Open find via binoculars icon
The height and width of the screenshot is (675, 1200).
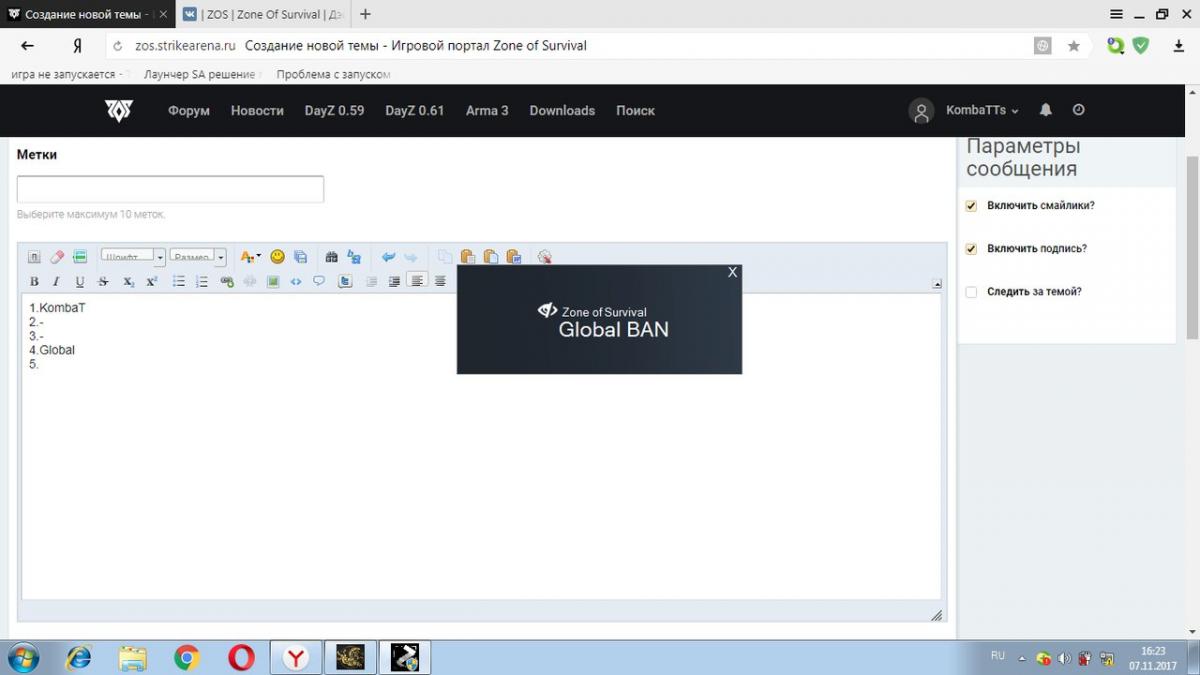[331, 257]
